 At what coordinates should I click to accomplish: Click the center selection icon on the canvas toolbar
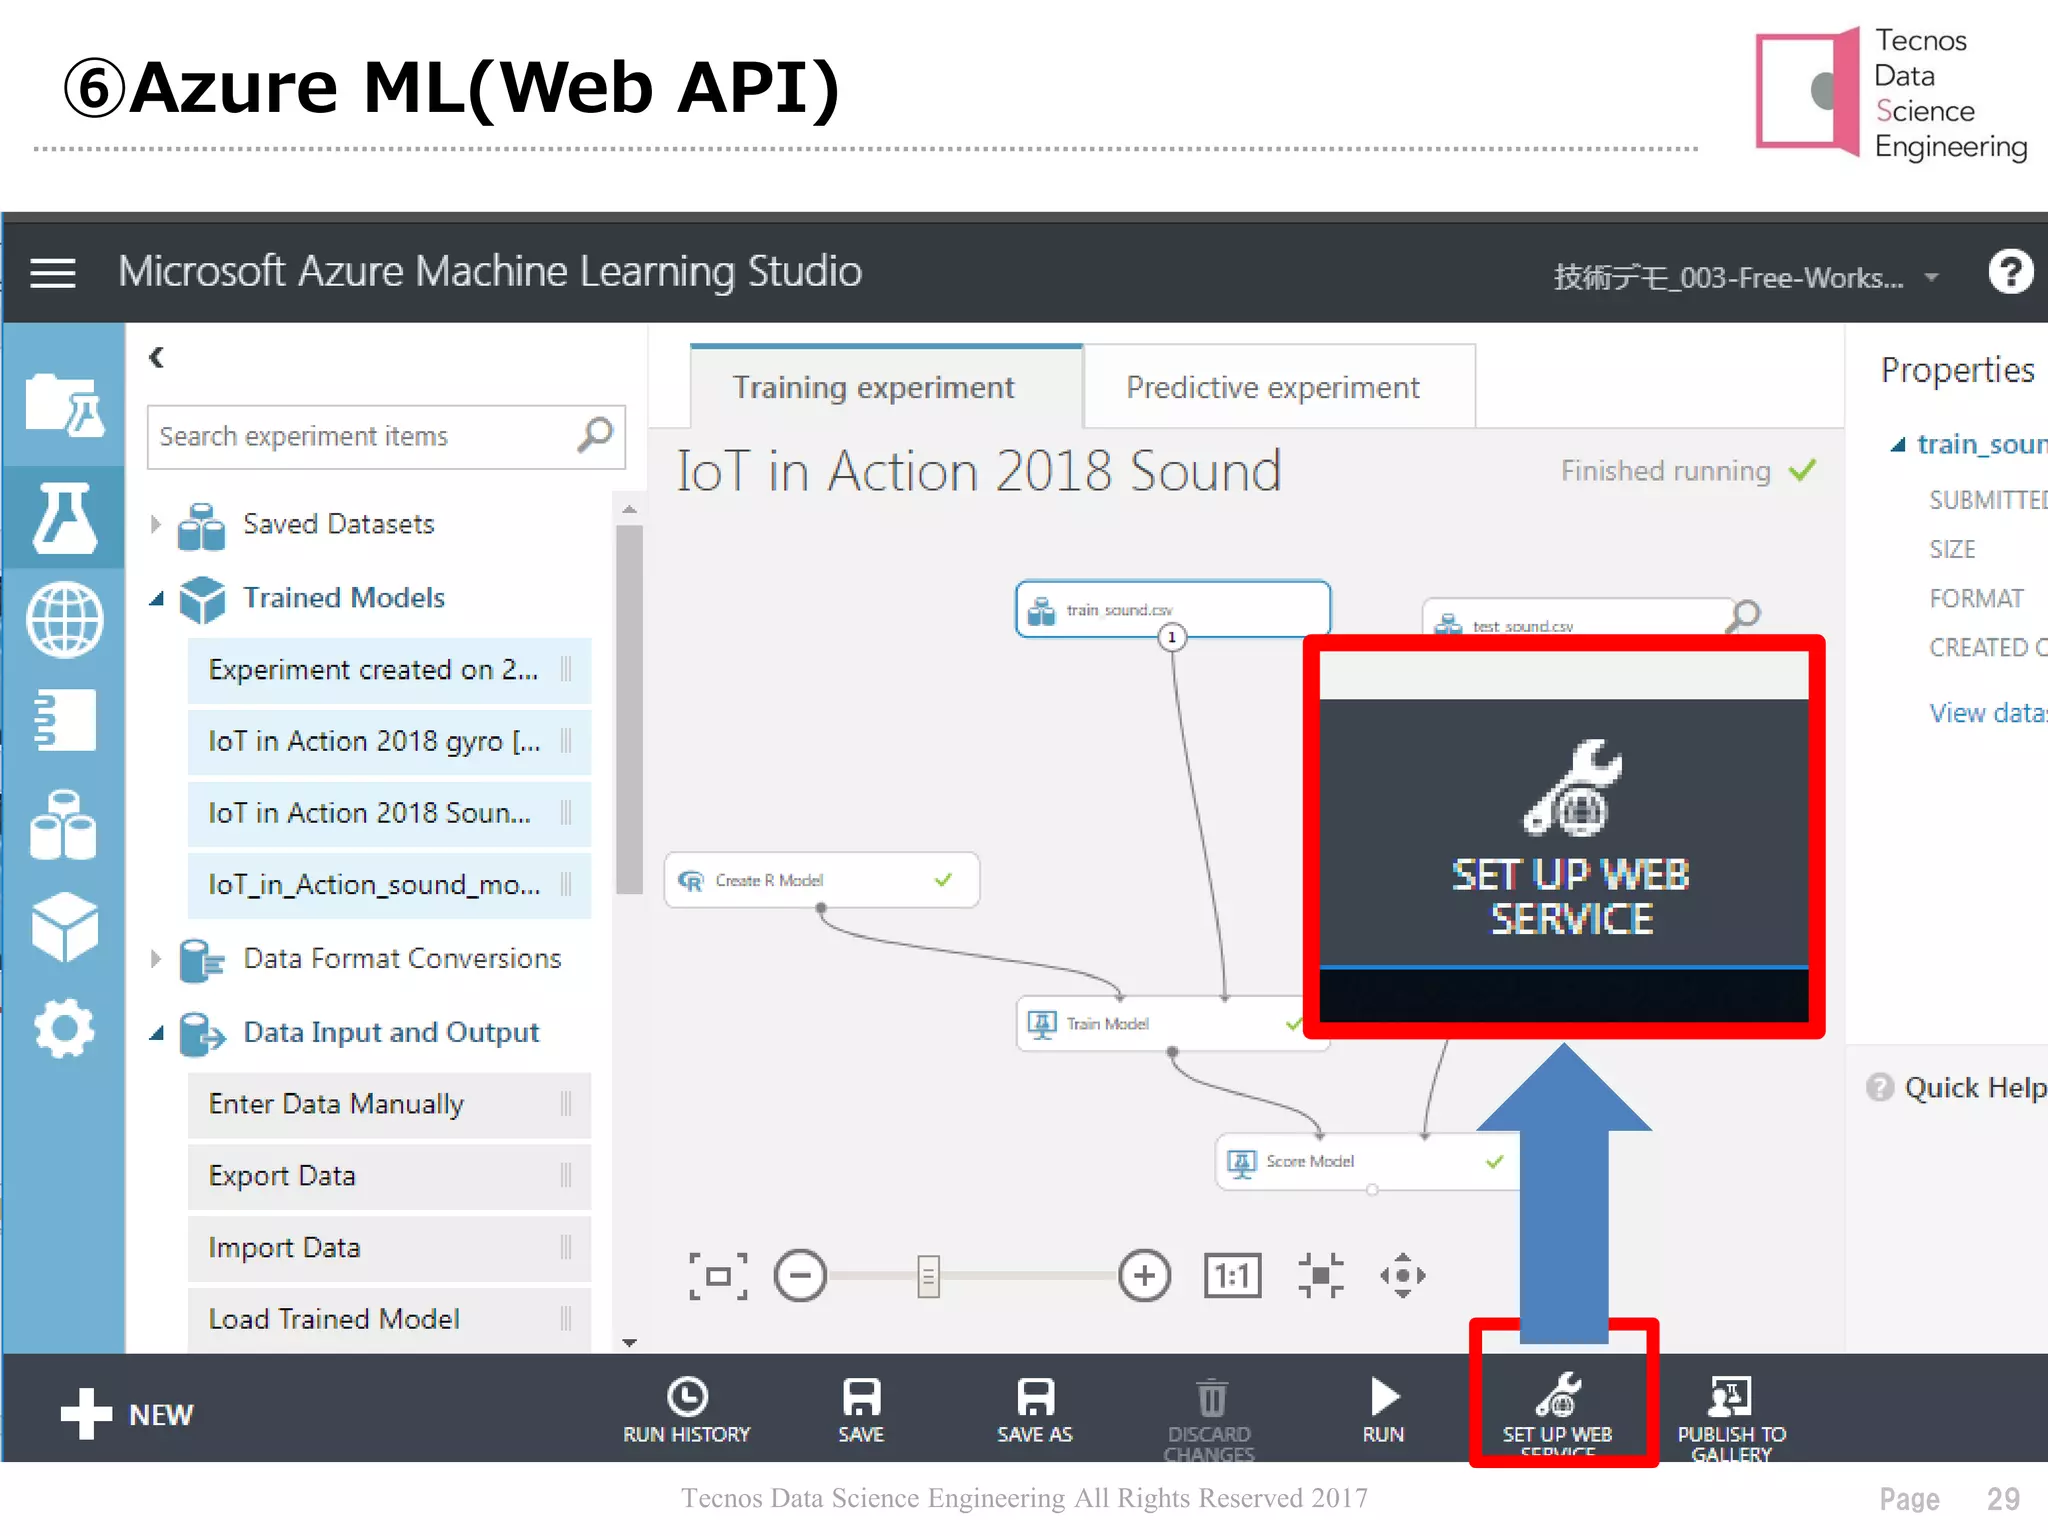pos(1321,1276)
